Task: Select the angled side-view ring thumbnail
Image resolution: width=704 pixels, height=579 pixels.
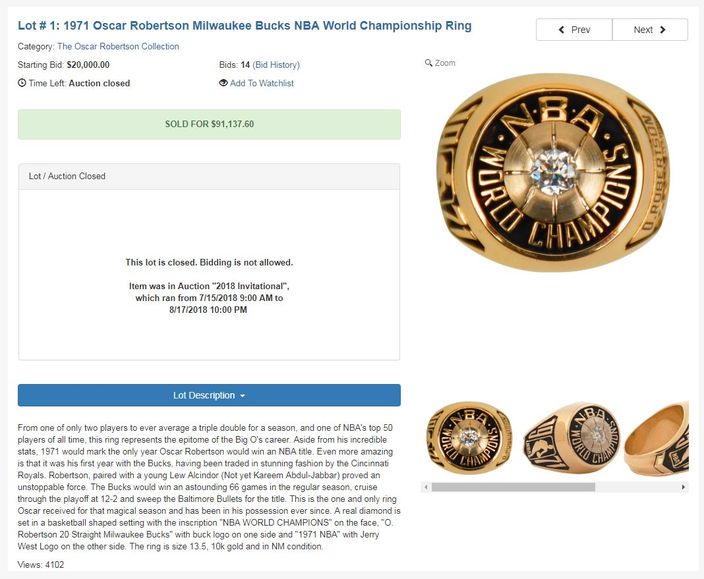Action: [572, 438]
